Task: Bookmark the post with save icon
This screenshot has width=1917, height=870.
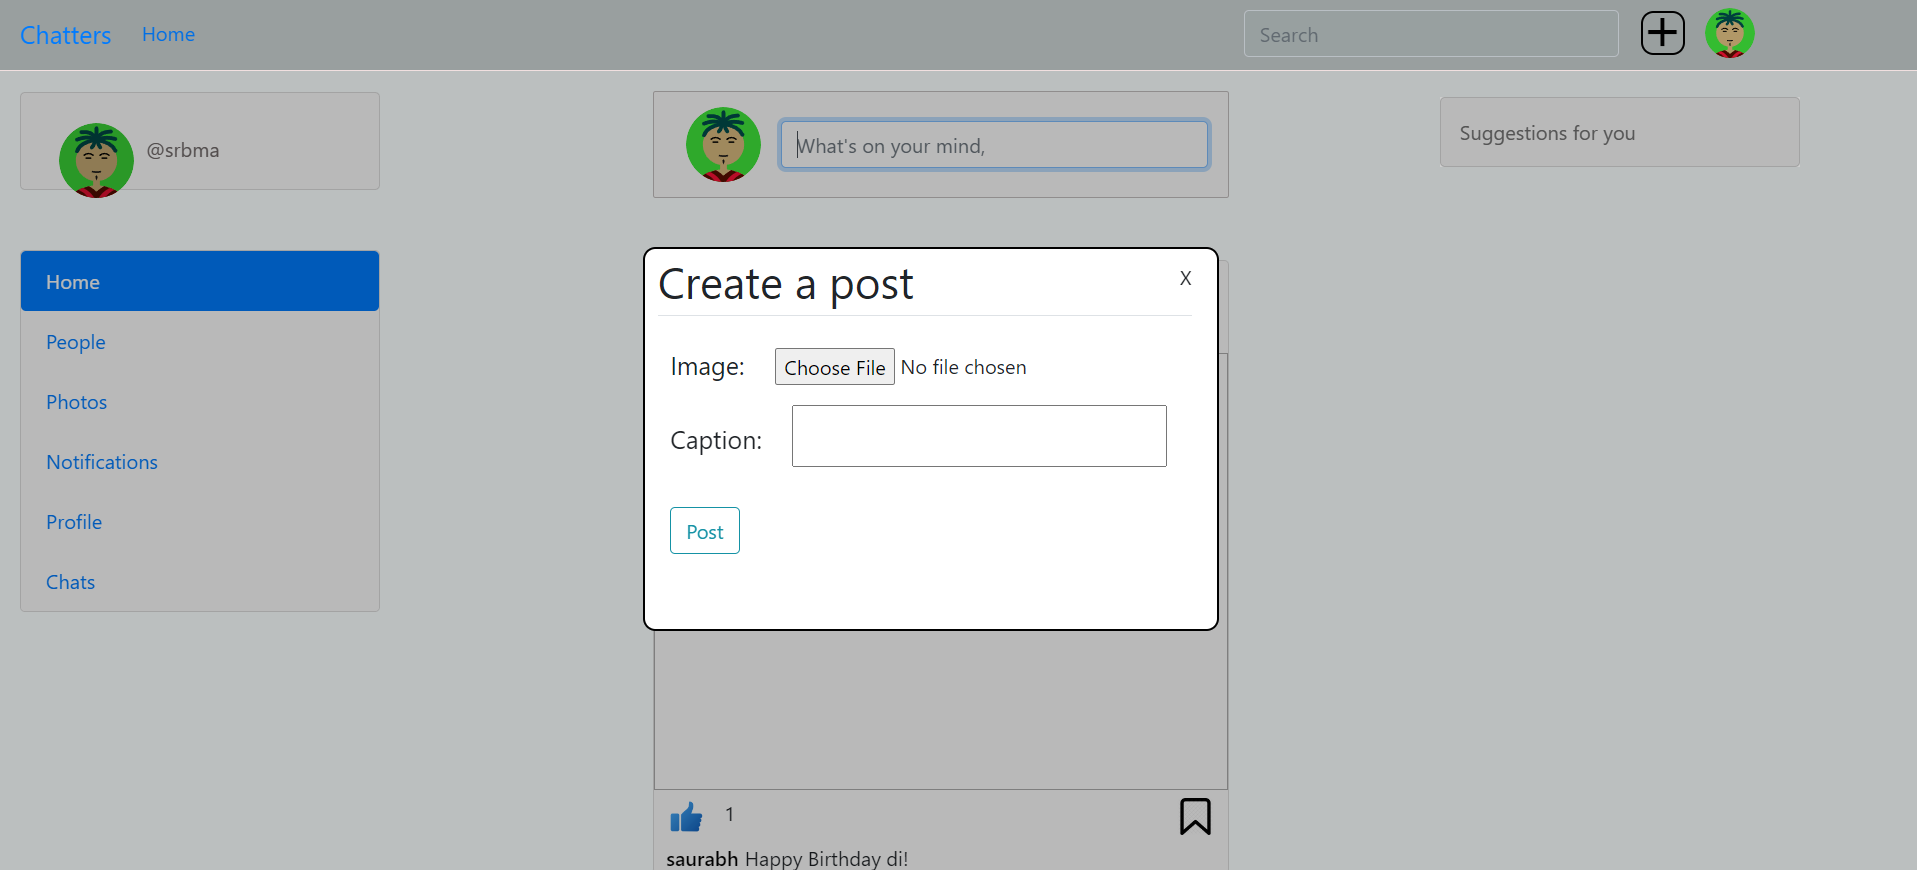Action: [x=1195, y=816]
